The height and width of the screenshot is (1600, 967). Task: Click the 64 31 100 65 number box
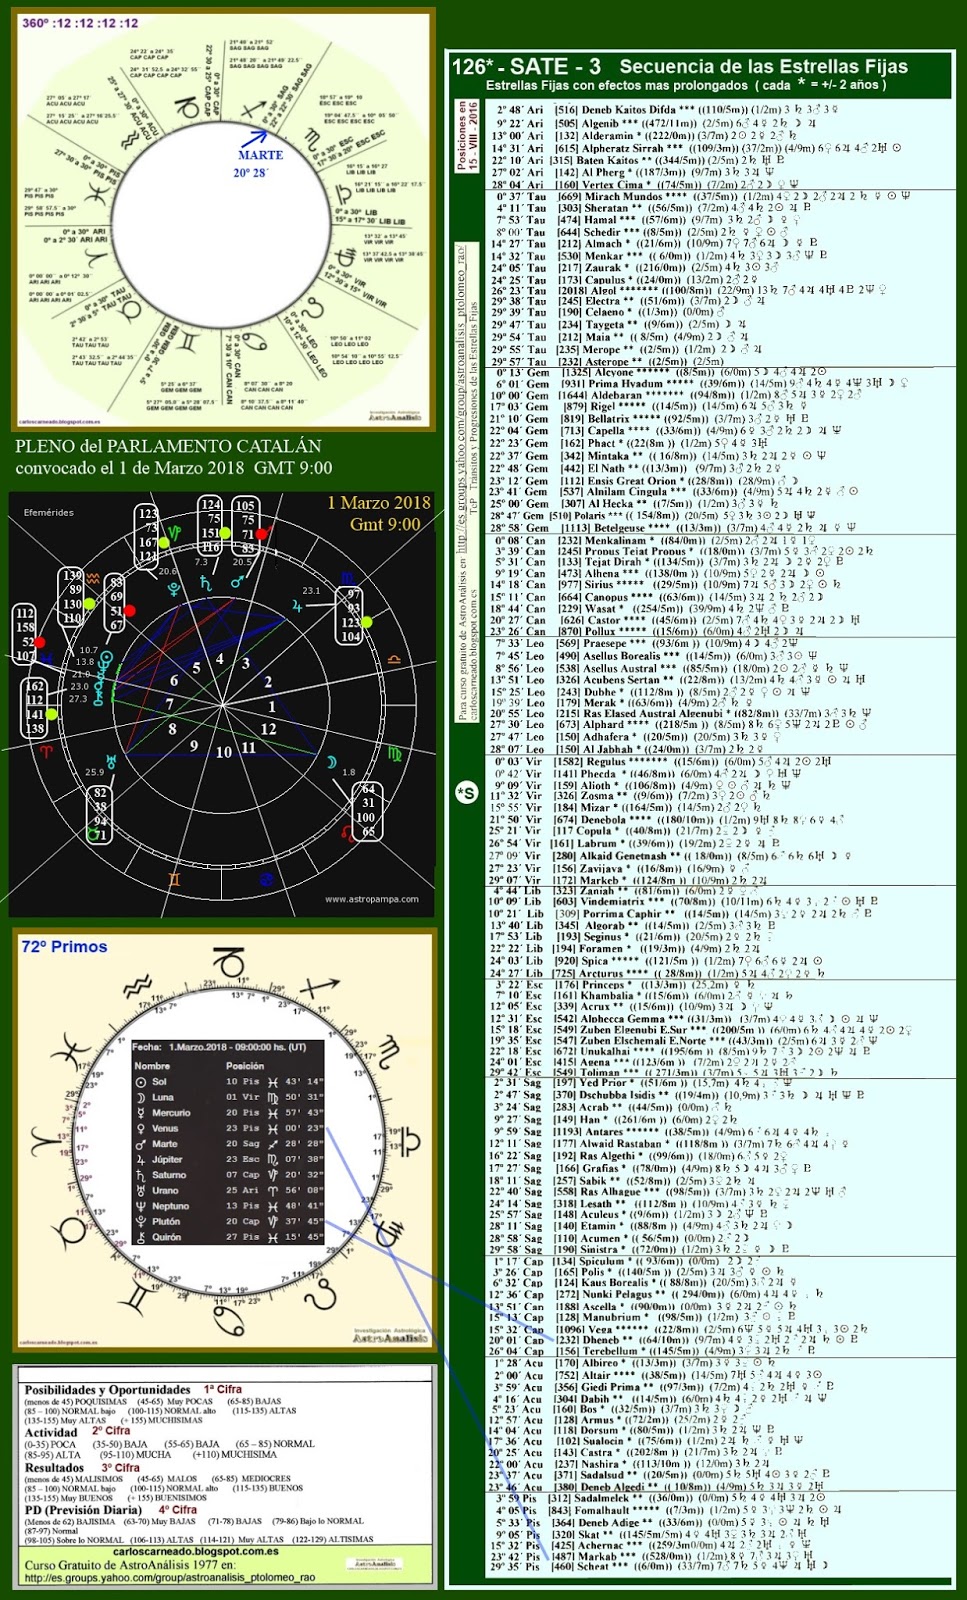(x=368, y=810)
